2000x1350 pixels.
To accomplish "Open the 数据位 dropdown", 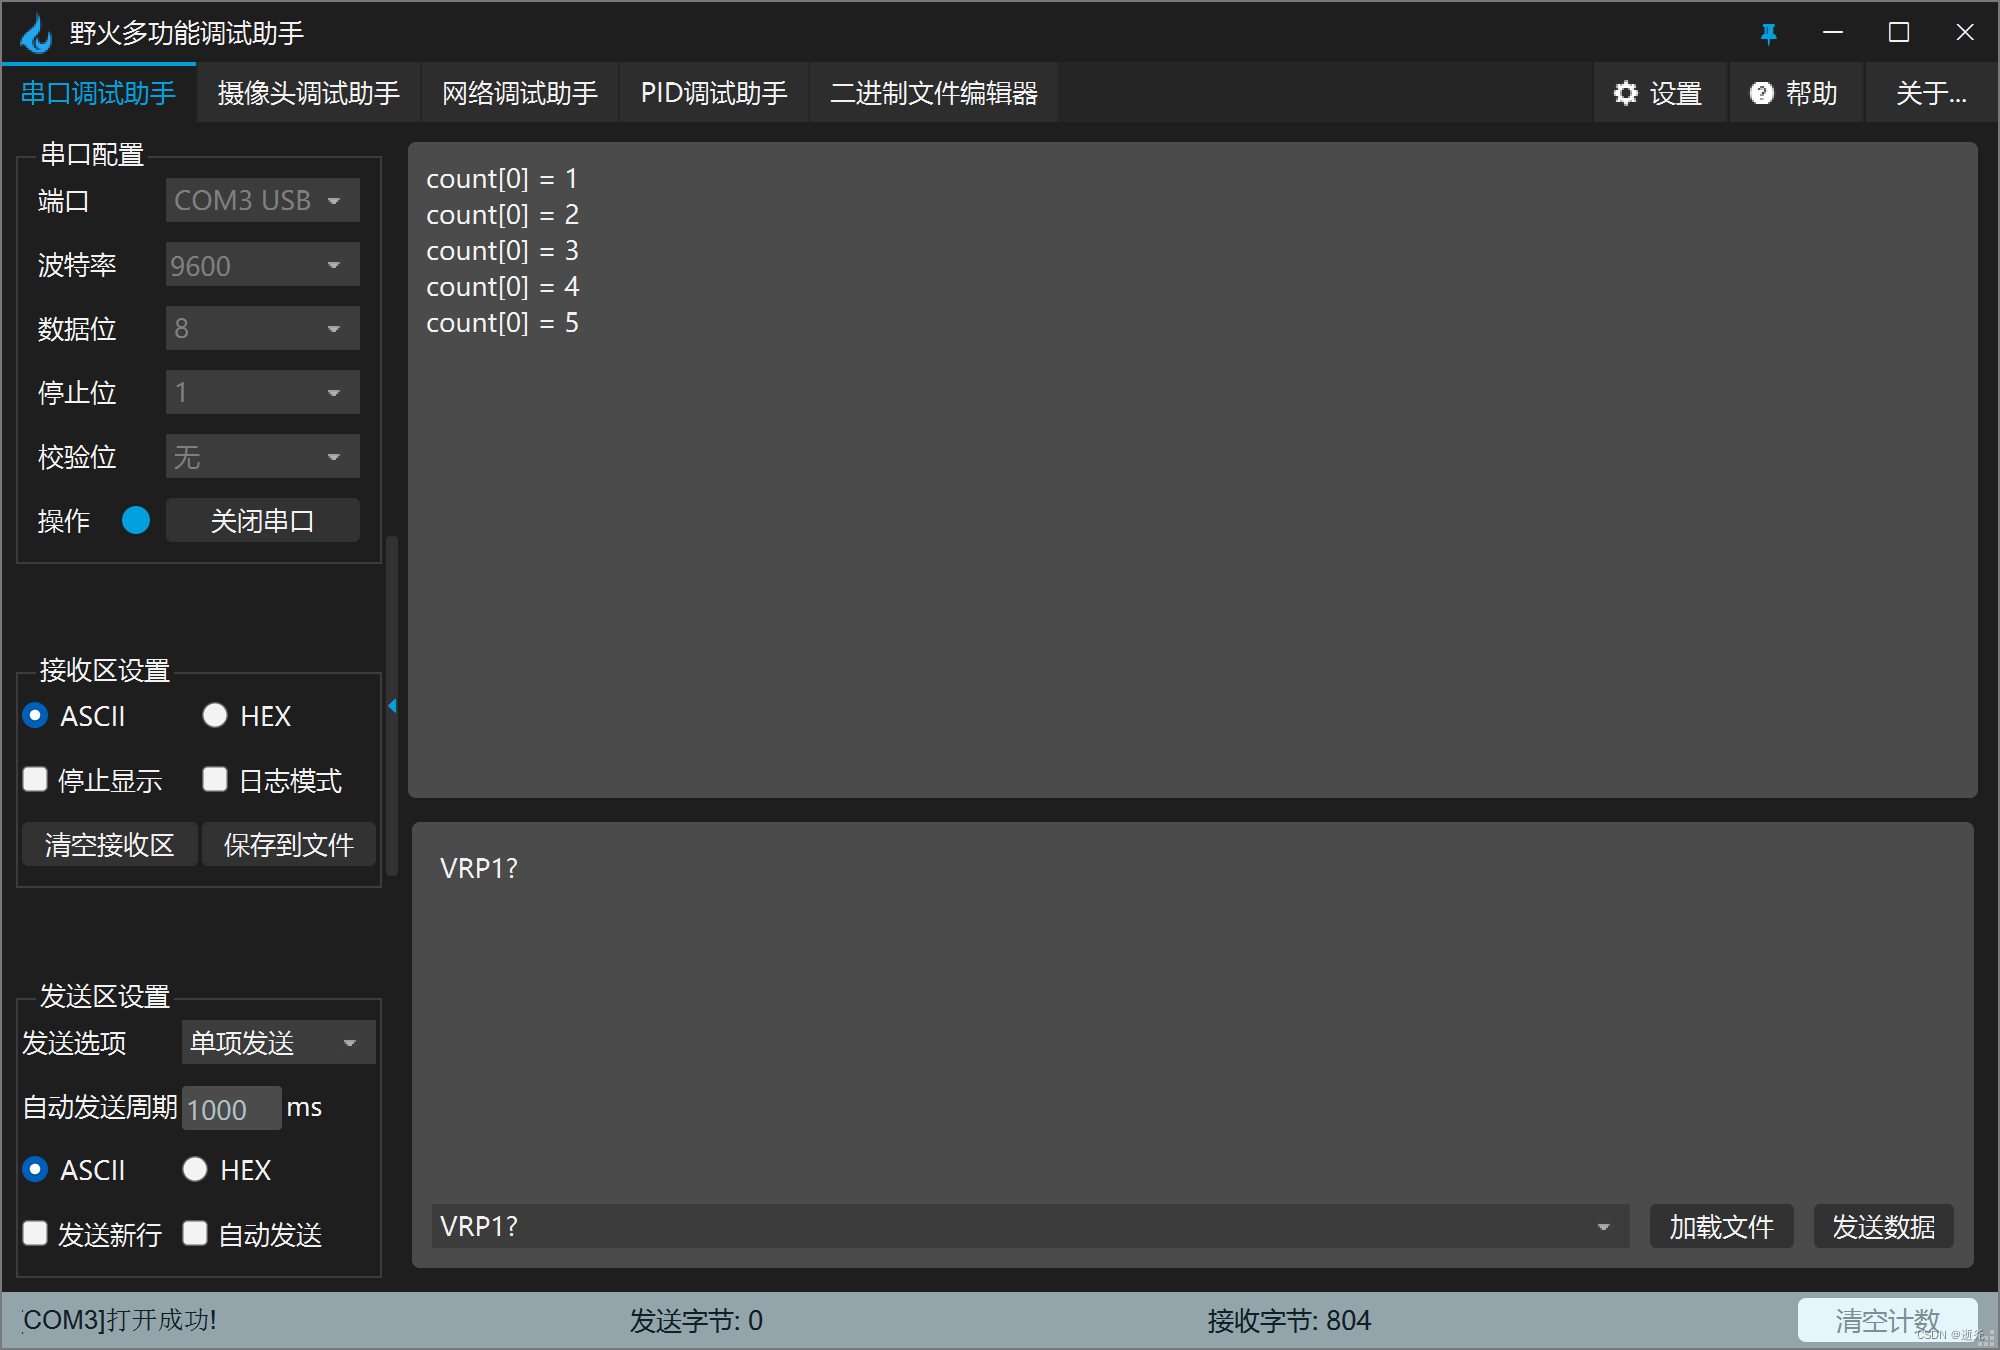I will [262, 328].
